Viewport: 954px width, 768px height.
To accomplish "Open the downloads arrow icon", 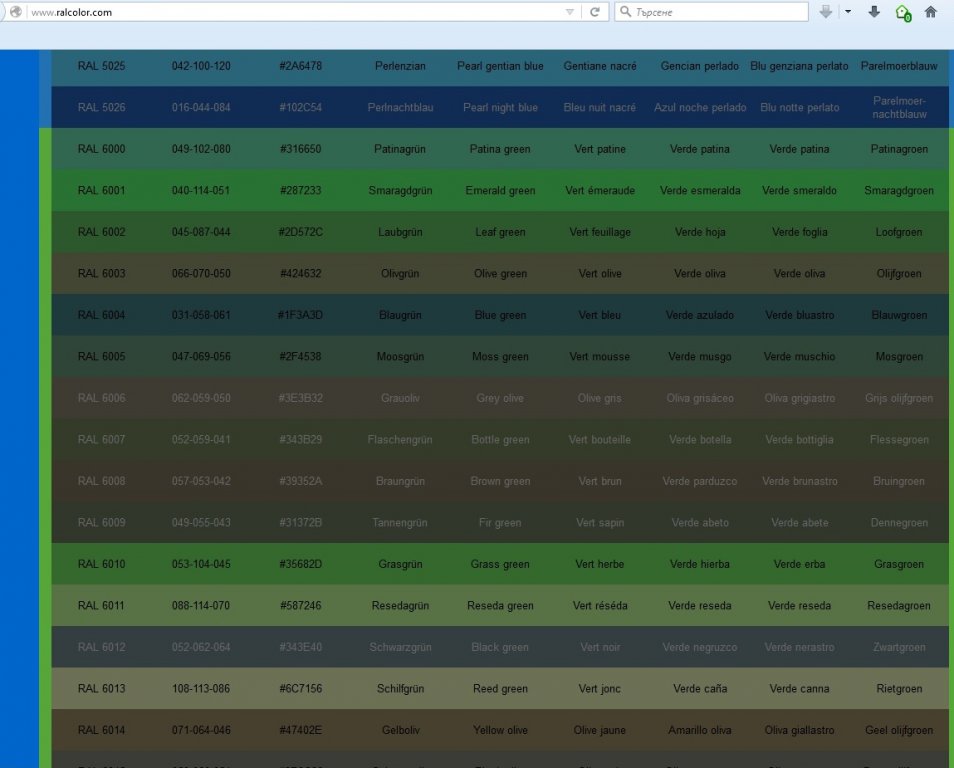I will pos(874,12).
